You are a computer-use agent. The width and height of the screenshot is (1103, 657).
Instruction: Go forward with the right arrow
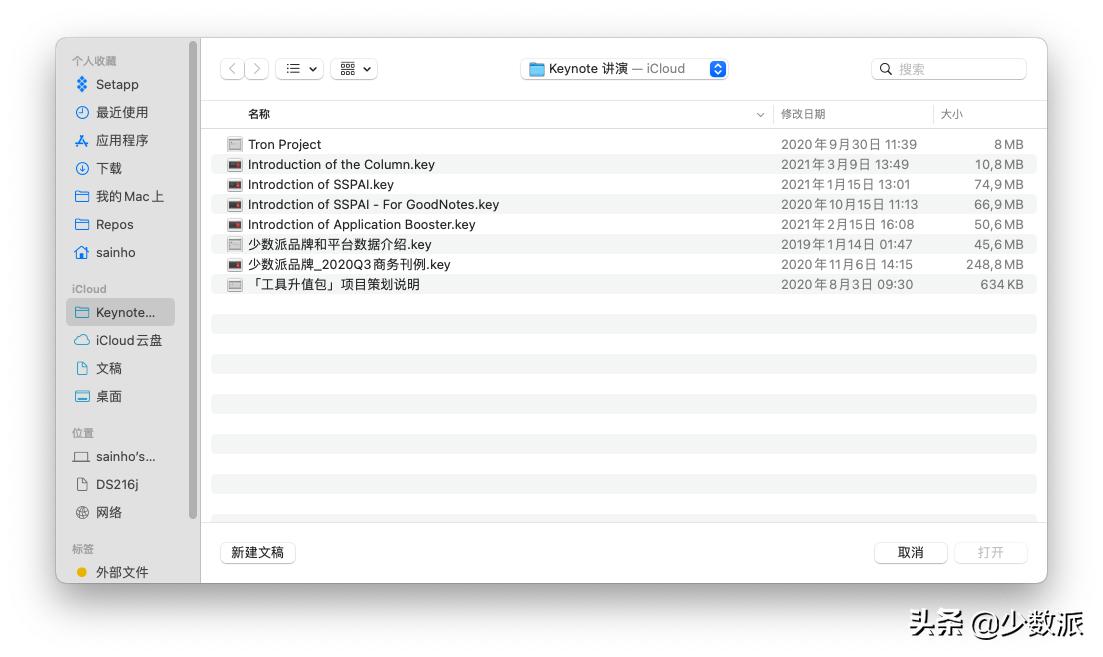pos(257,69)
